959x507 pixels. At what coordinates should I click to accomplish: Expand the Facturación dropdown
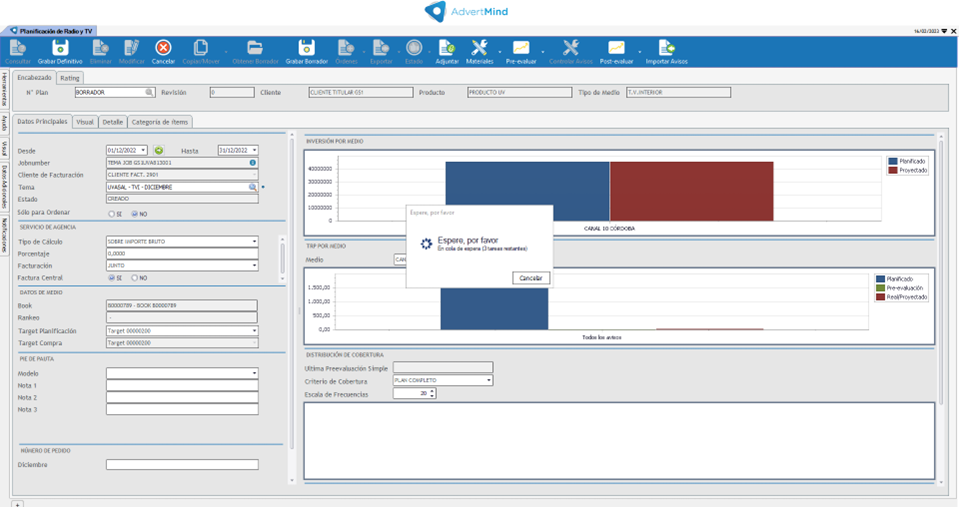pyautogui.click(x=254, y=265)
